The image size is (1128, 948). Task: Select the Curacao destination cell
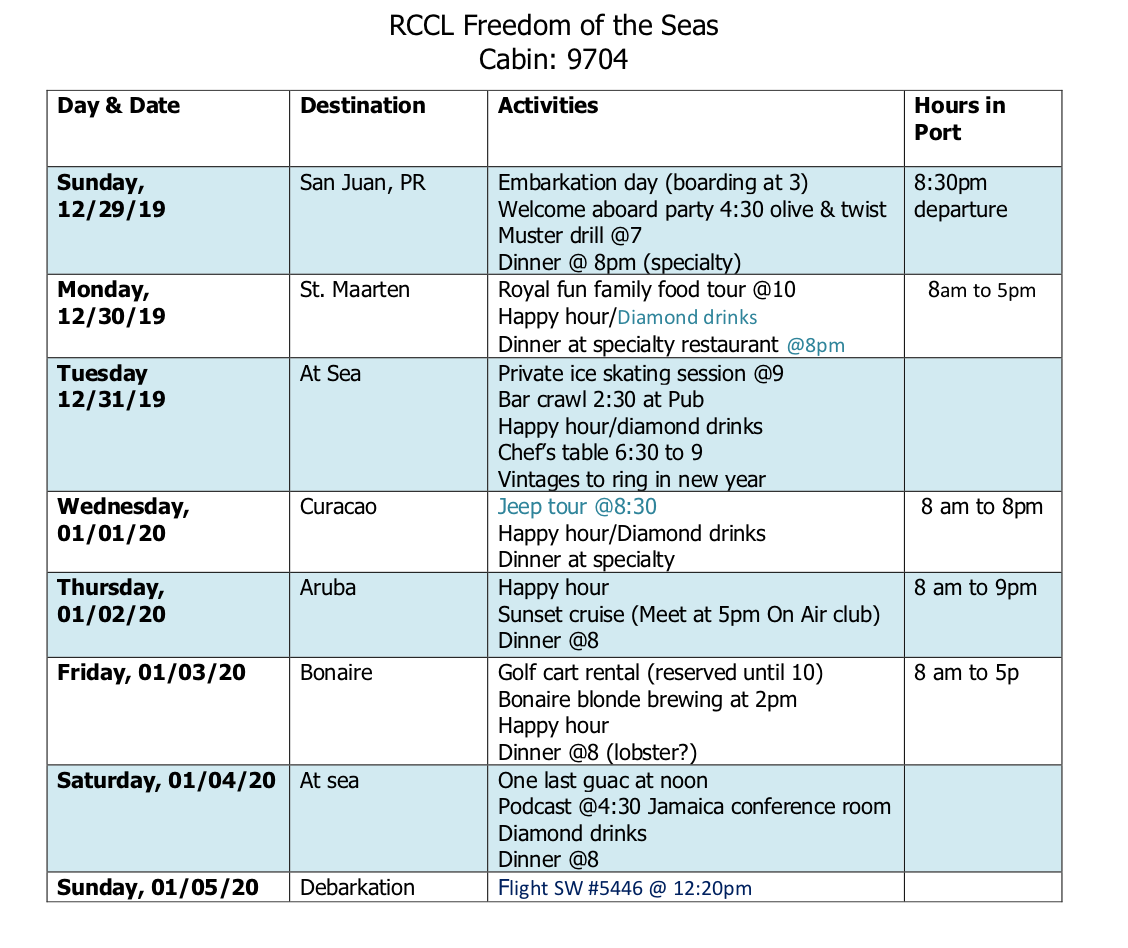388,532
